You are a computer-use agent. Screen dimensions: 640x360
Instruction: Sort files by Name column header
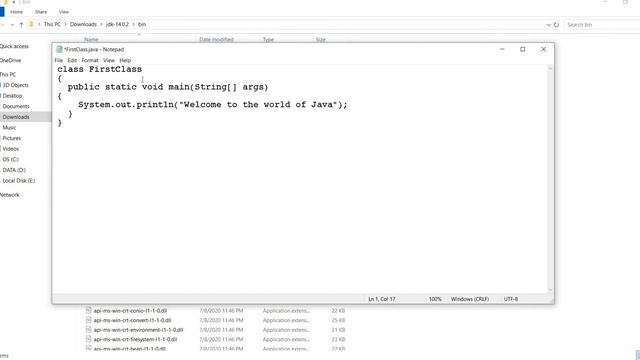(x=91, y=40)
